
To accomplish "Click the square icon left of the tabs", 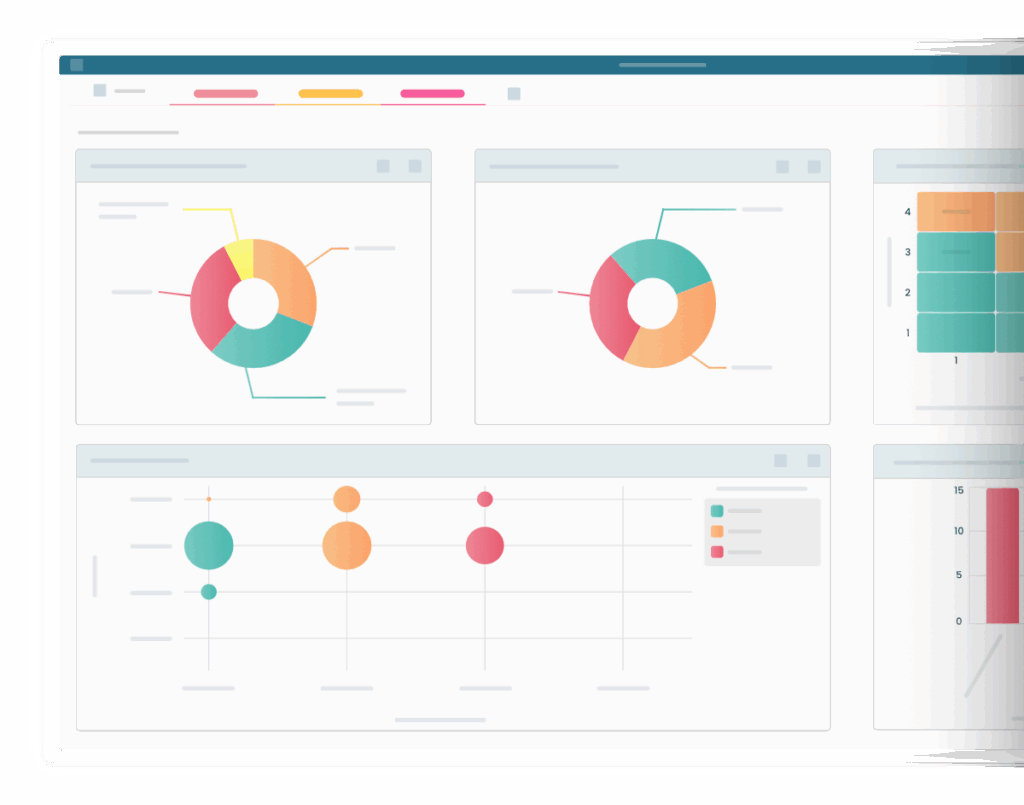I will coord(100,90).
